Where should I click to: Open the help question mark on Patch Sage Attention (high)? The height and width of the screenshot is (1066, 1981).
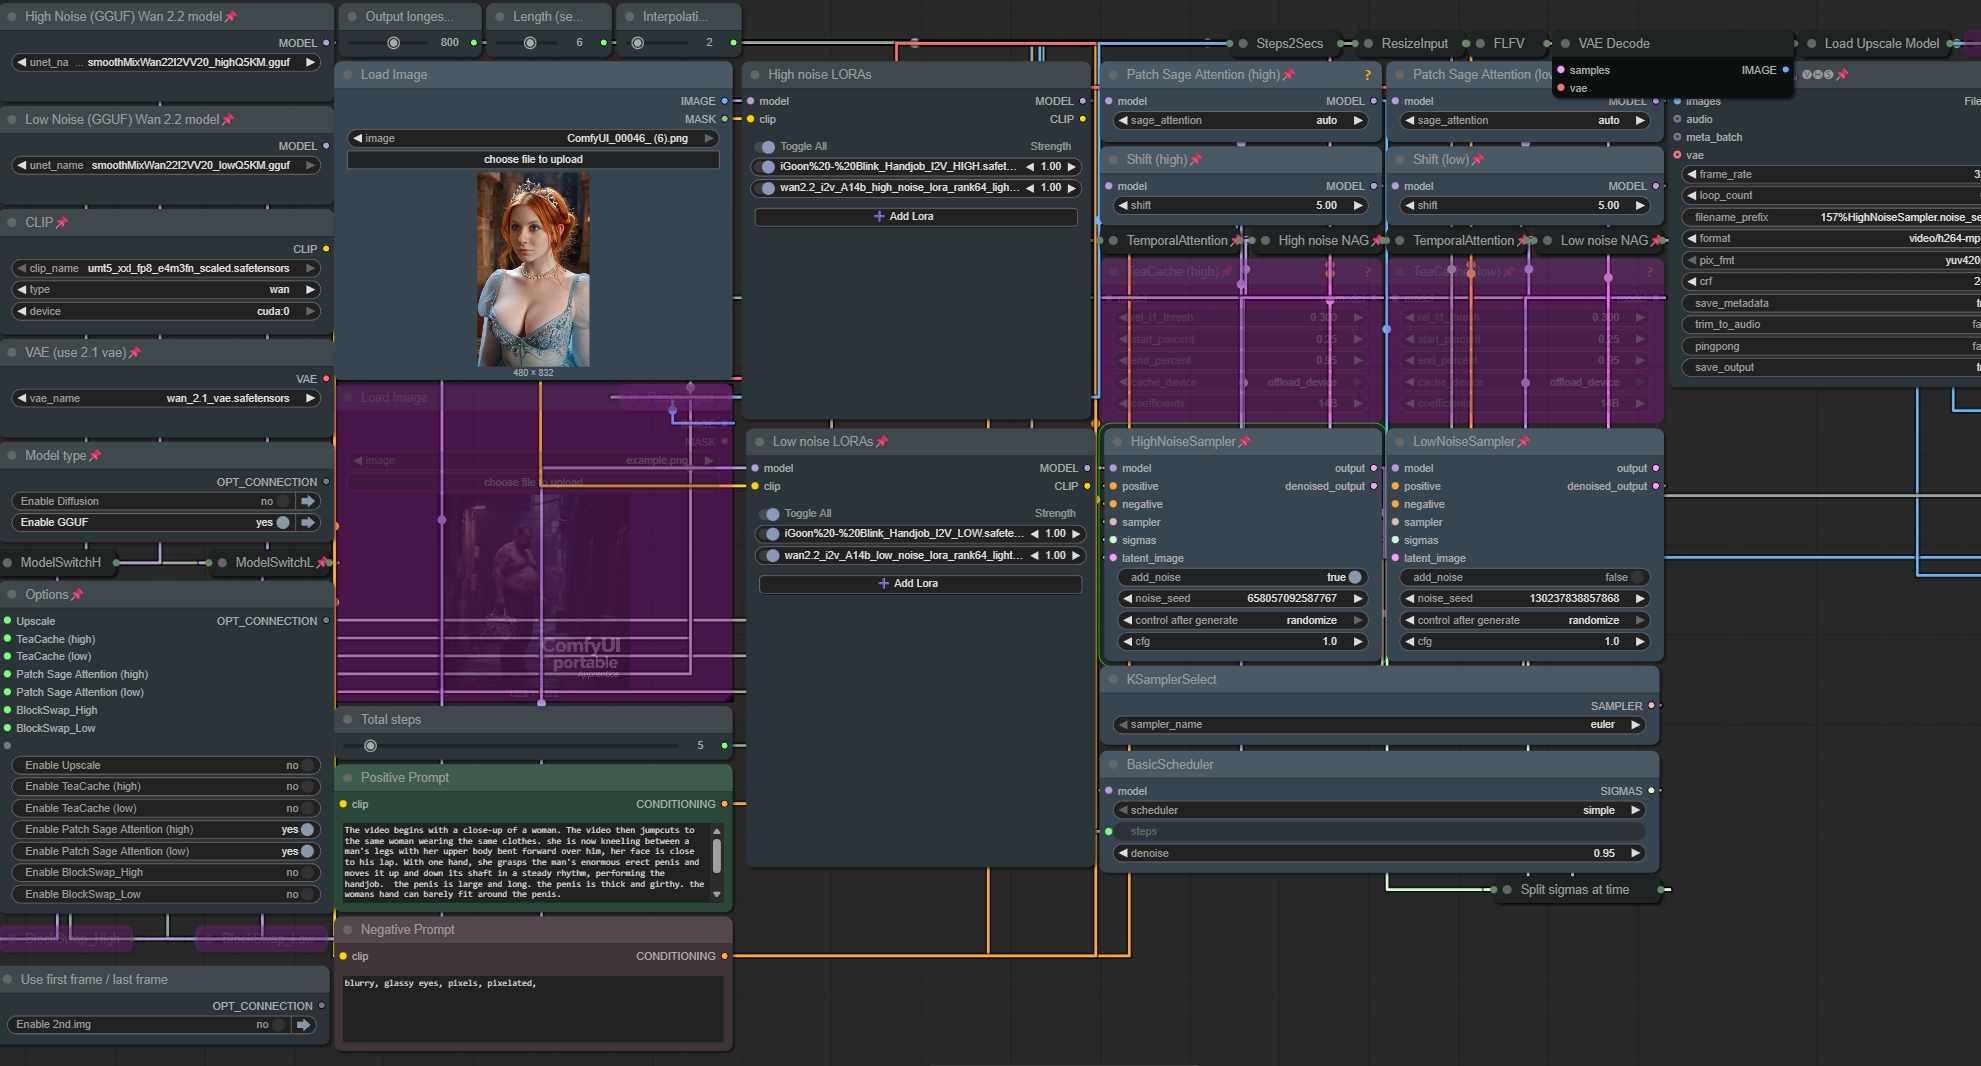[x=1367, y=75]
